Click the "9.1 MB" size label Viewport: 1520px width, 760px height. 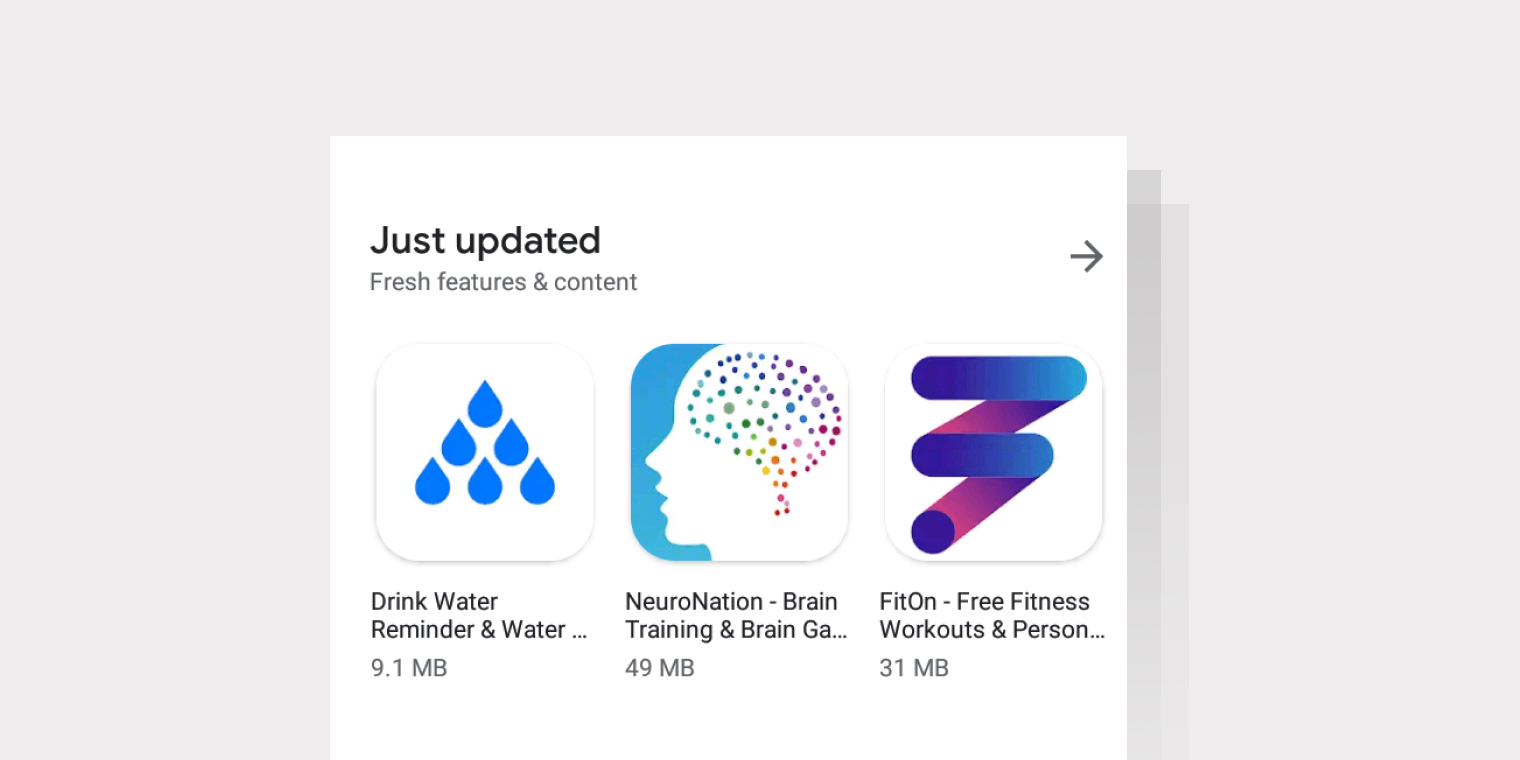coord(408,667)
